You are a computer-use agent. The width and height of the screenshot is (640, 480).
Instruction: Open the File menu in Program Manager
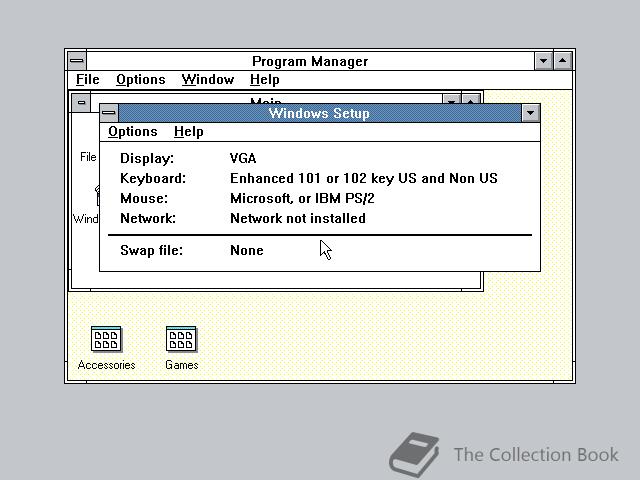point(87,80)
